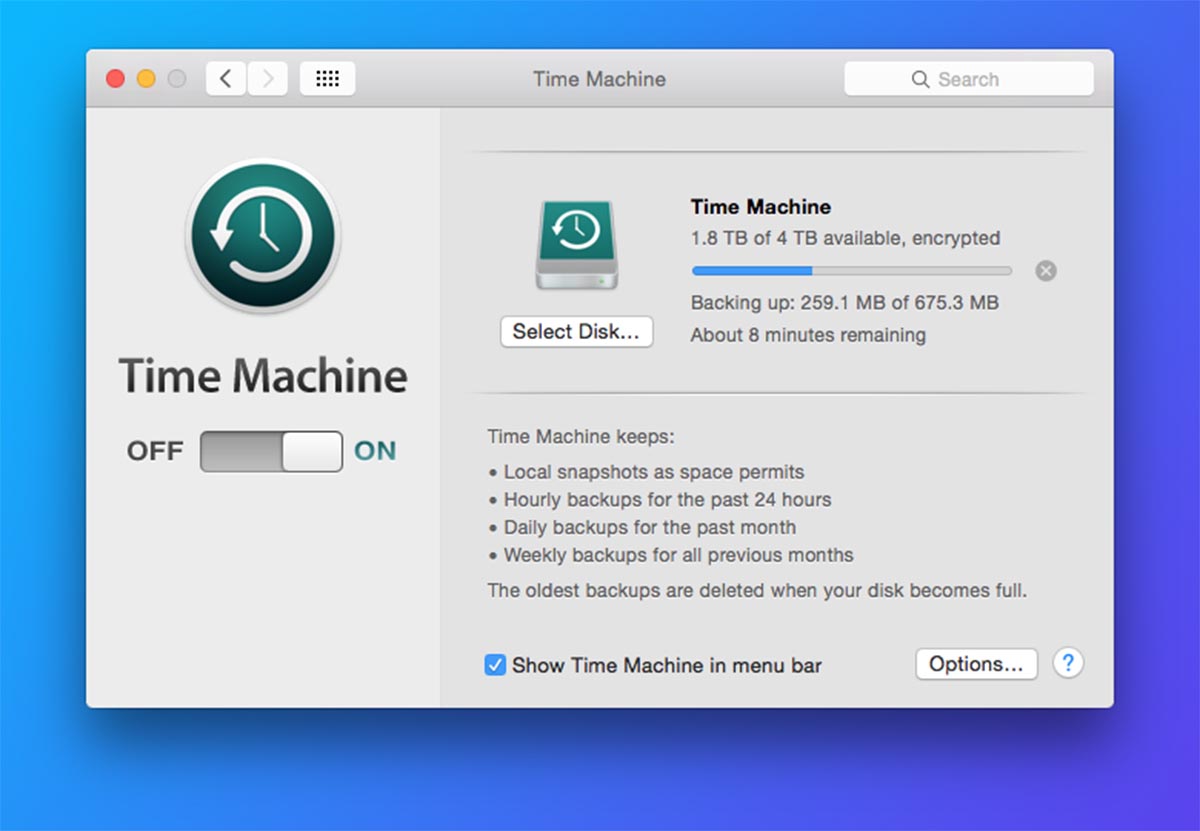Uncheck Show Time Machine in menu bar

[495, 665]
